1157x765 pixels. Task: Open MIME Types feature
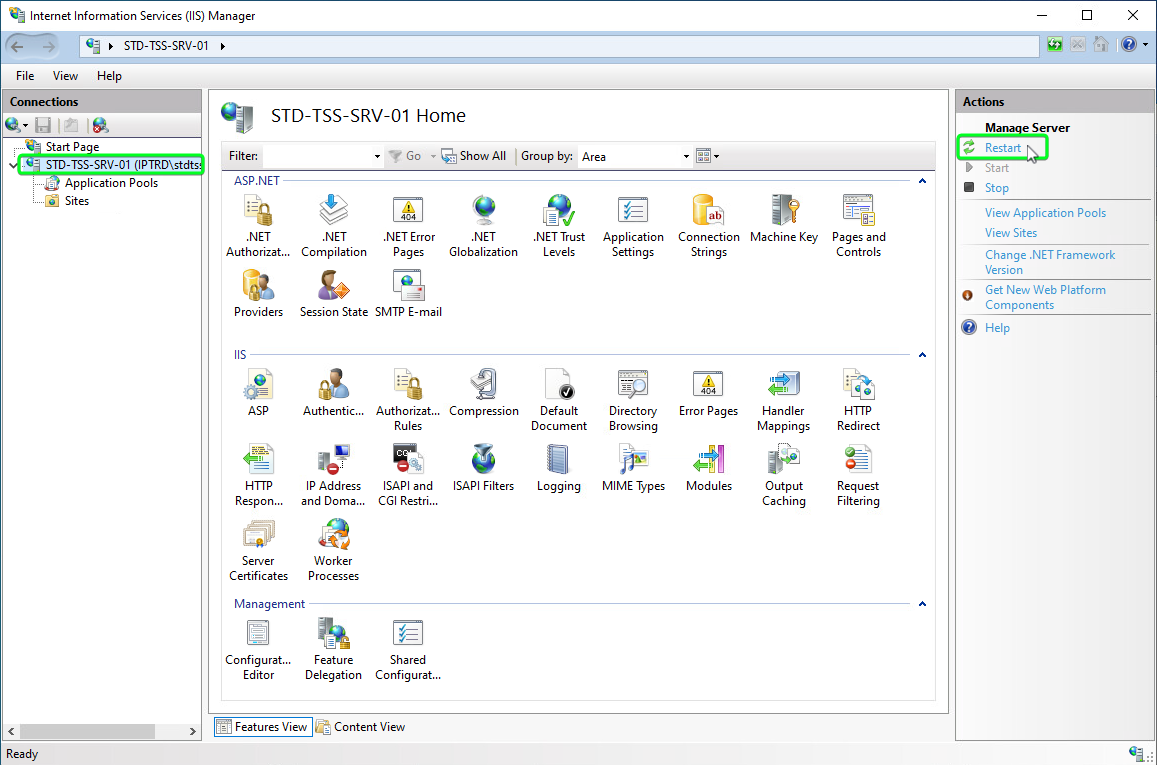click(x=633, y=468)
